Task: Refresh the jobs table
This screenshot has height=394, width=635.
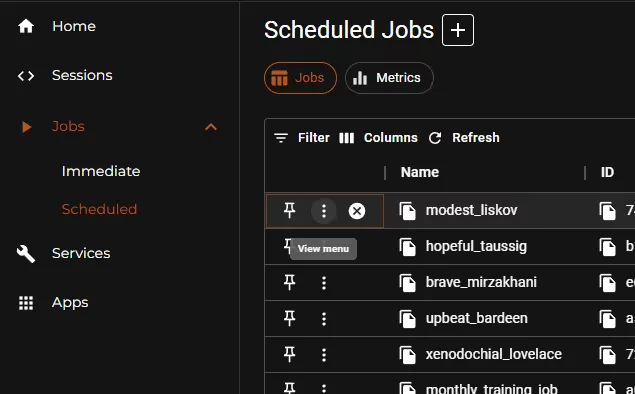Action: click(464, 138)
